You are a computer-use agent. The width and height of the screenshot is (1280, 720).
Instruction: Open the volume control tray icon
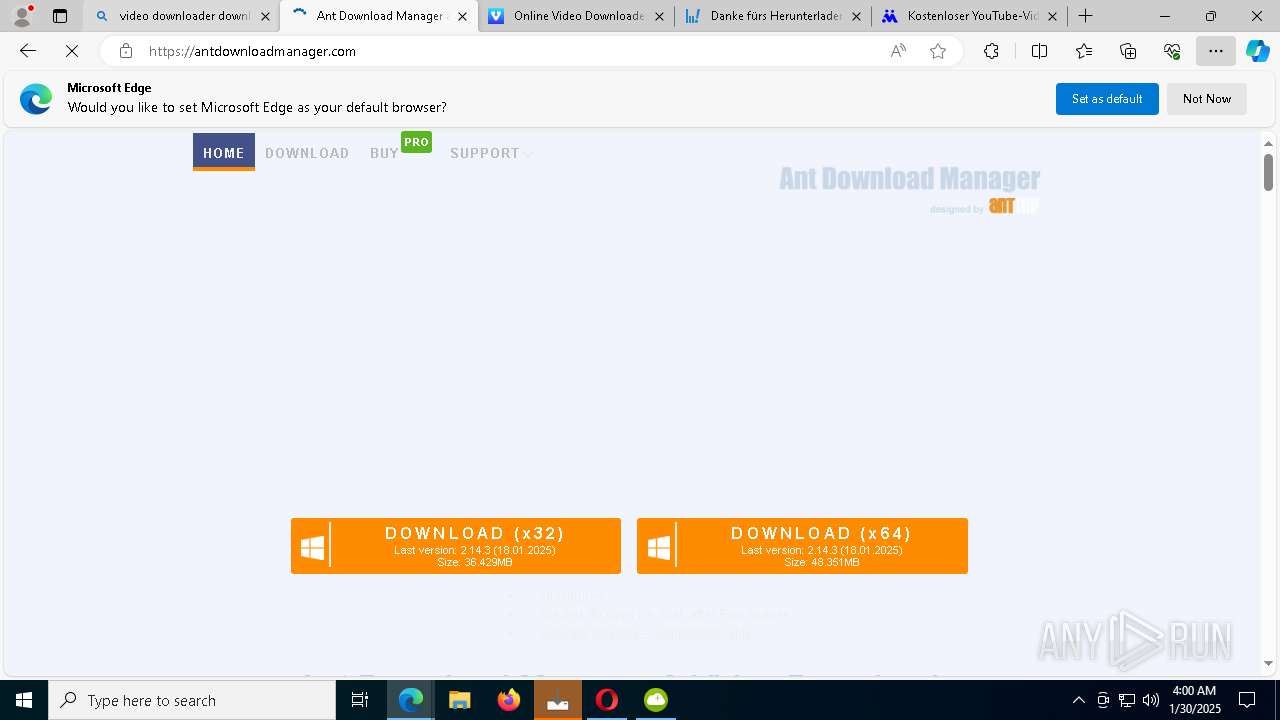pyautogui.click(x=1150, y=700)
